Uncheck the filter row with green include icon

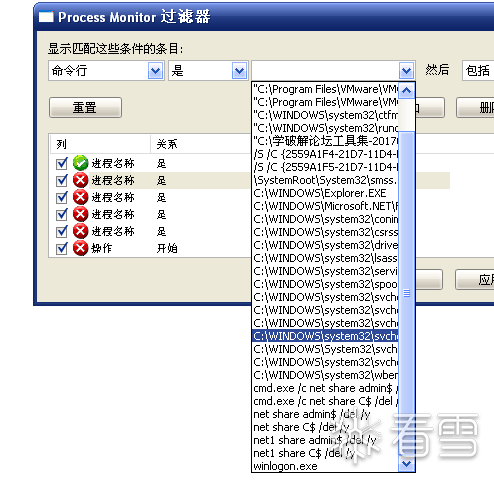click(62, 163)
